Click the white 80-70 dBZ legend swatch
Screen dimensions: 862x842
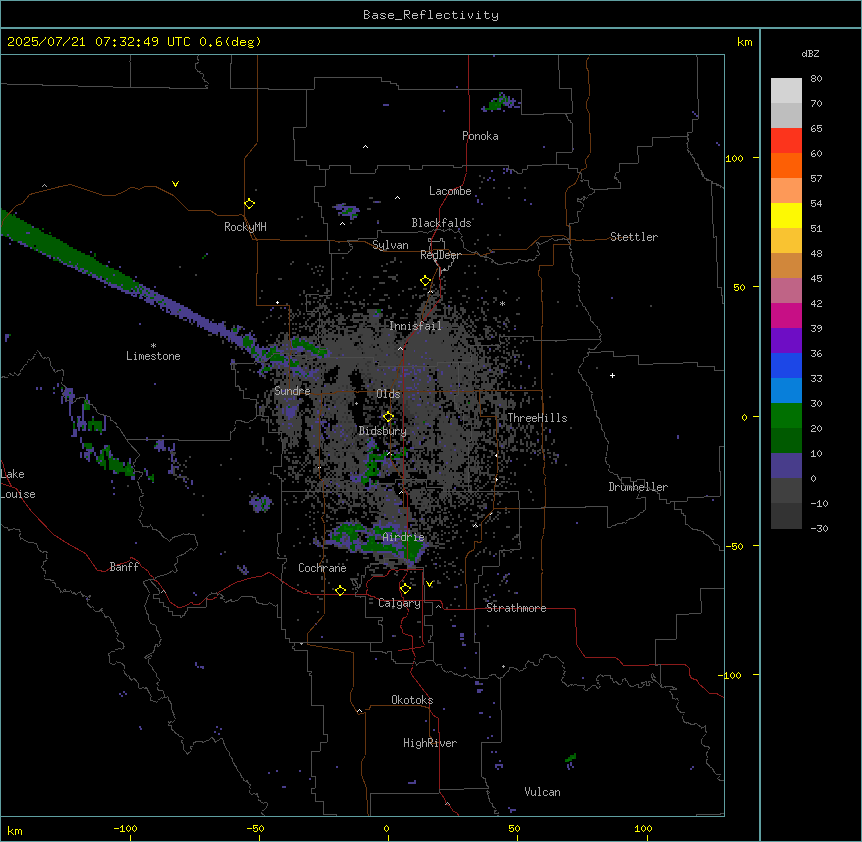coord(786,91)
